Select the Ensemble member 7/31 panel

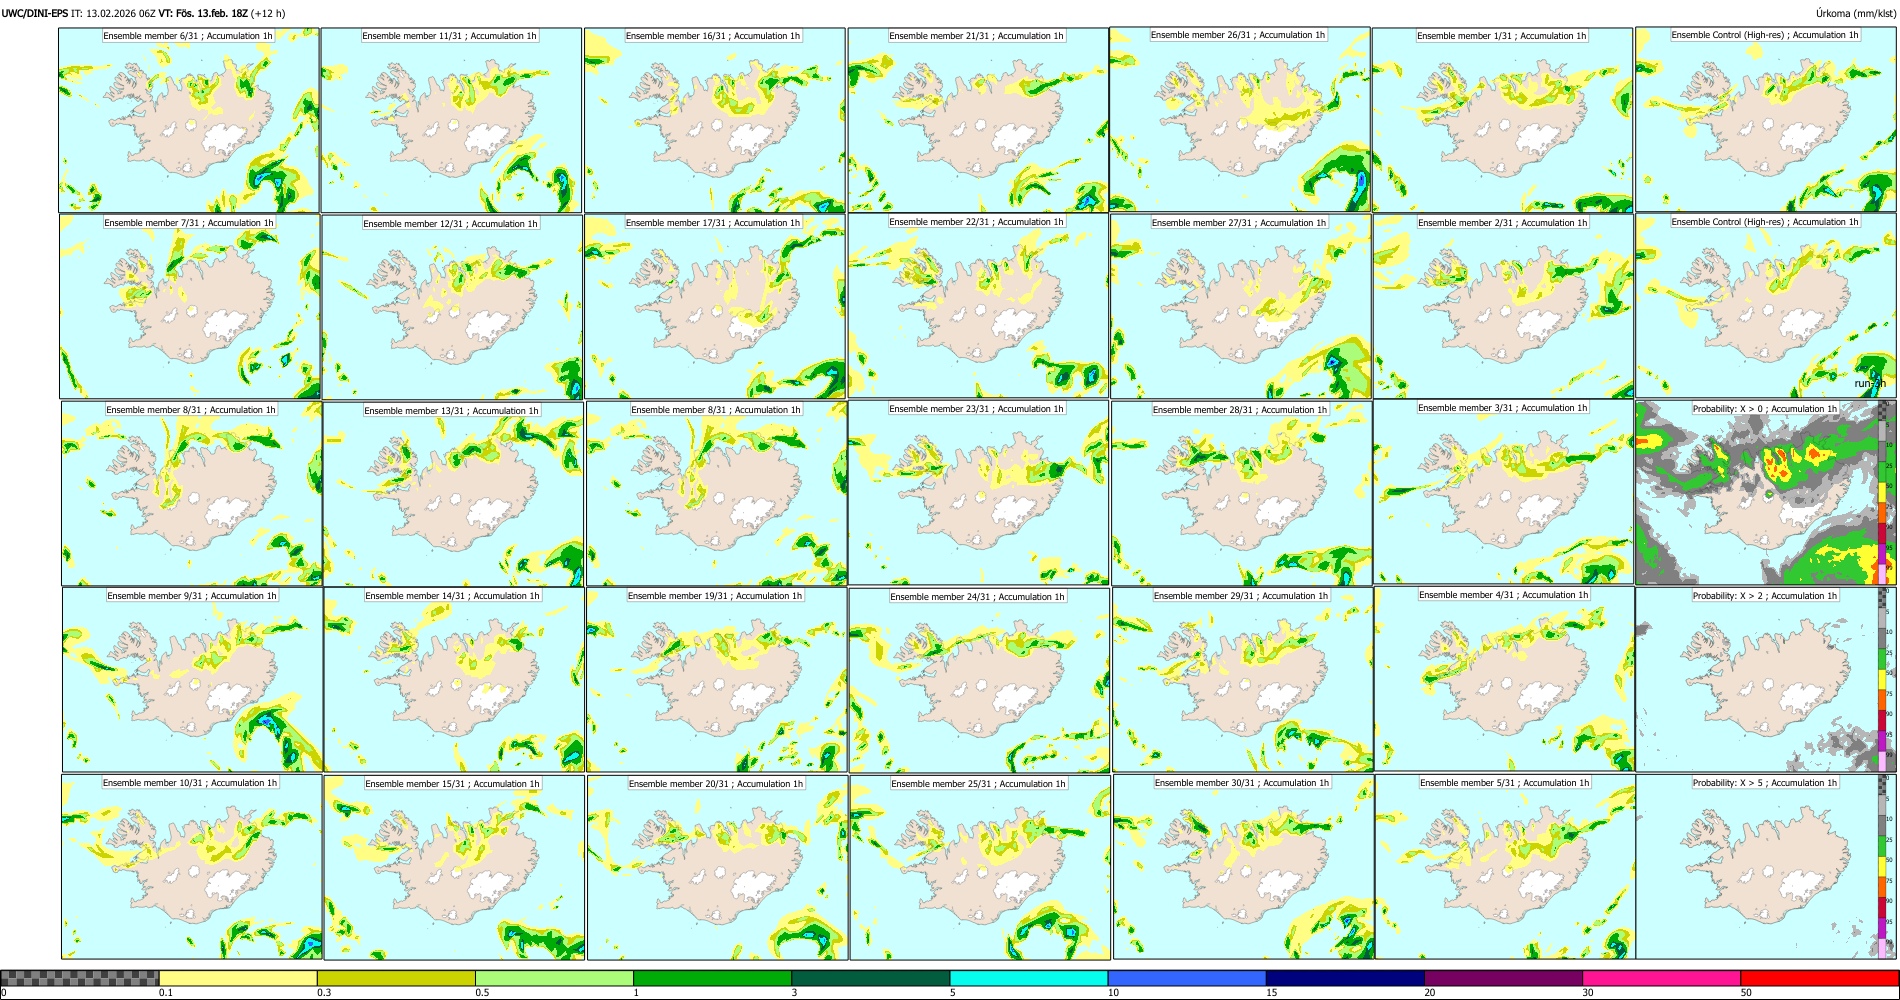click(x=190, y=307)
